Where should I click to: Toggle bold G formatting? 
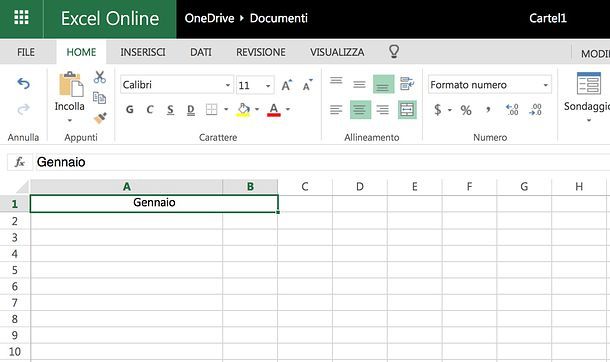(x=130, y=110)
